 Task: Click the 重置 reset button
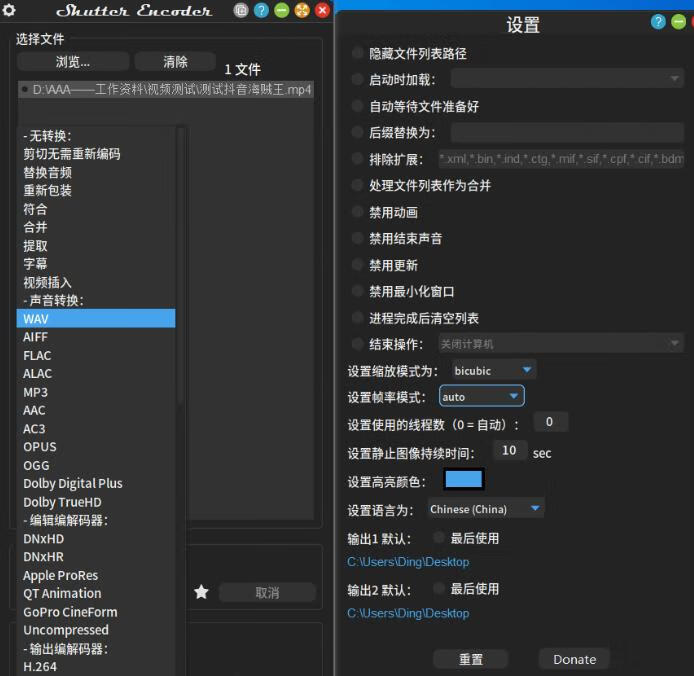470,659
